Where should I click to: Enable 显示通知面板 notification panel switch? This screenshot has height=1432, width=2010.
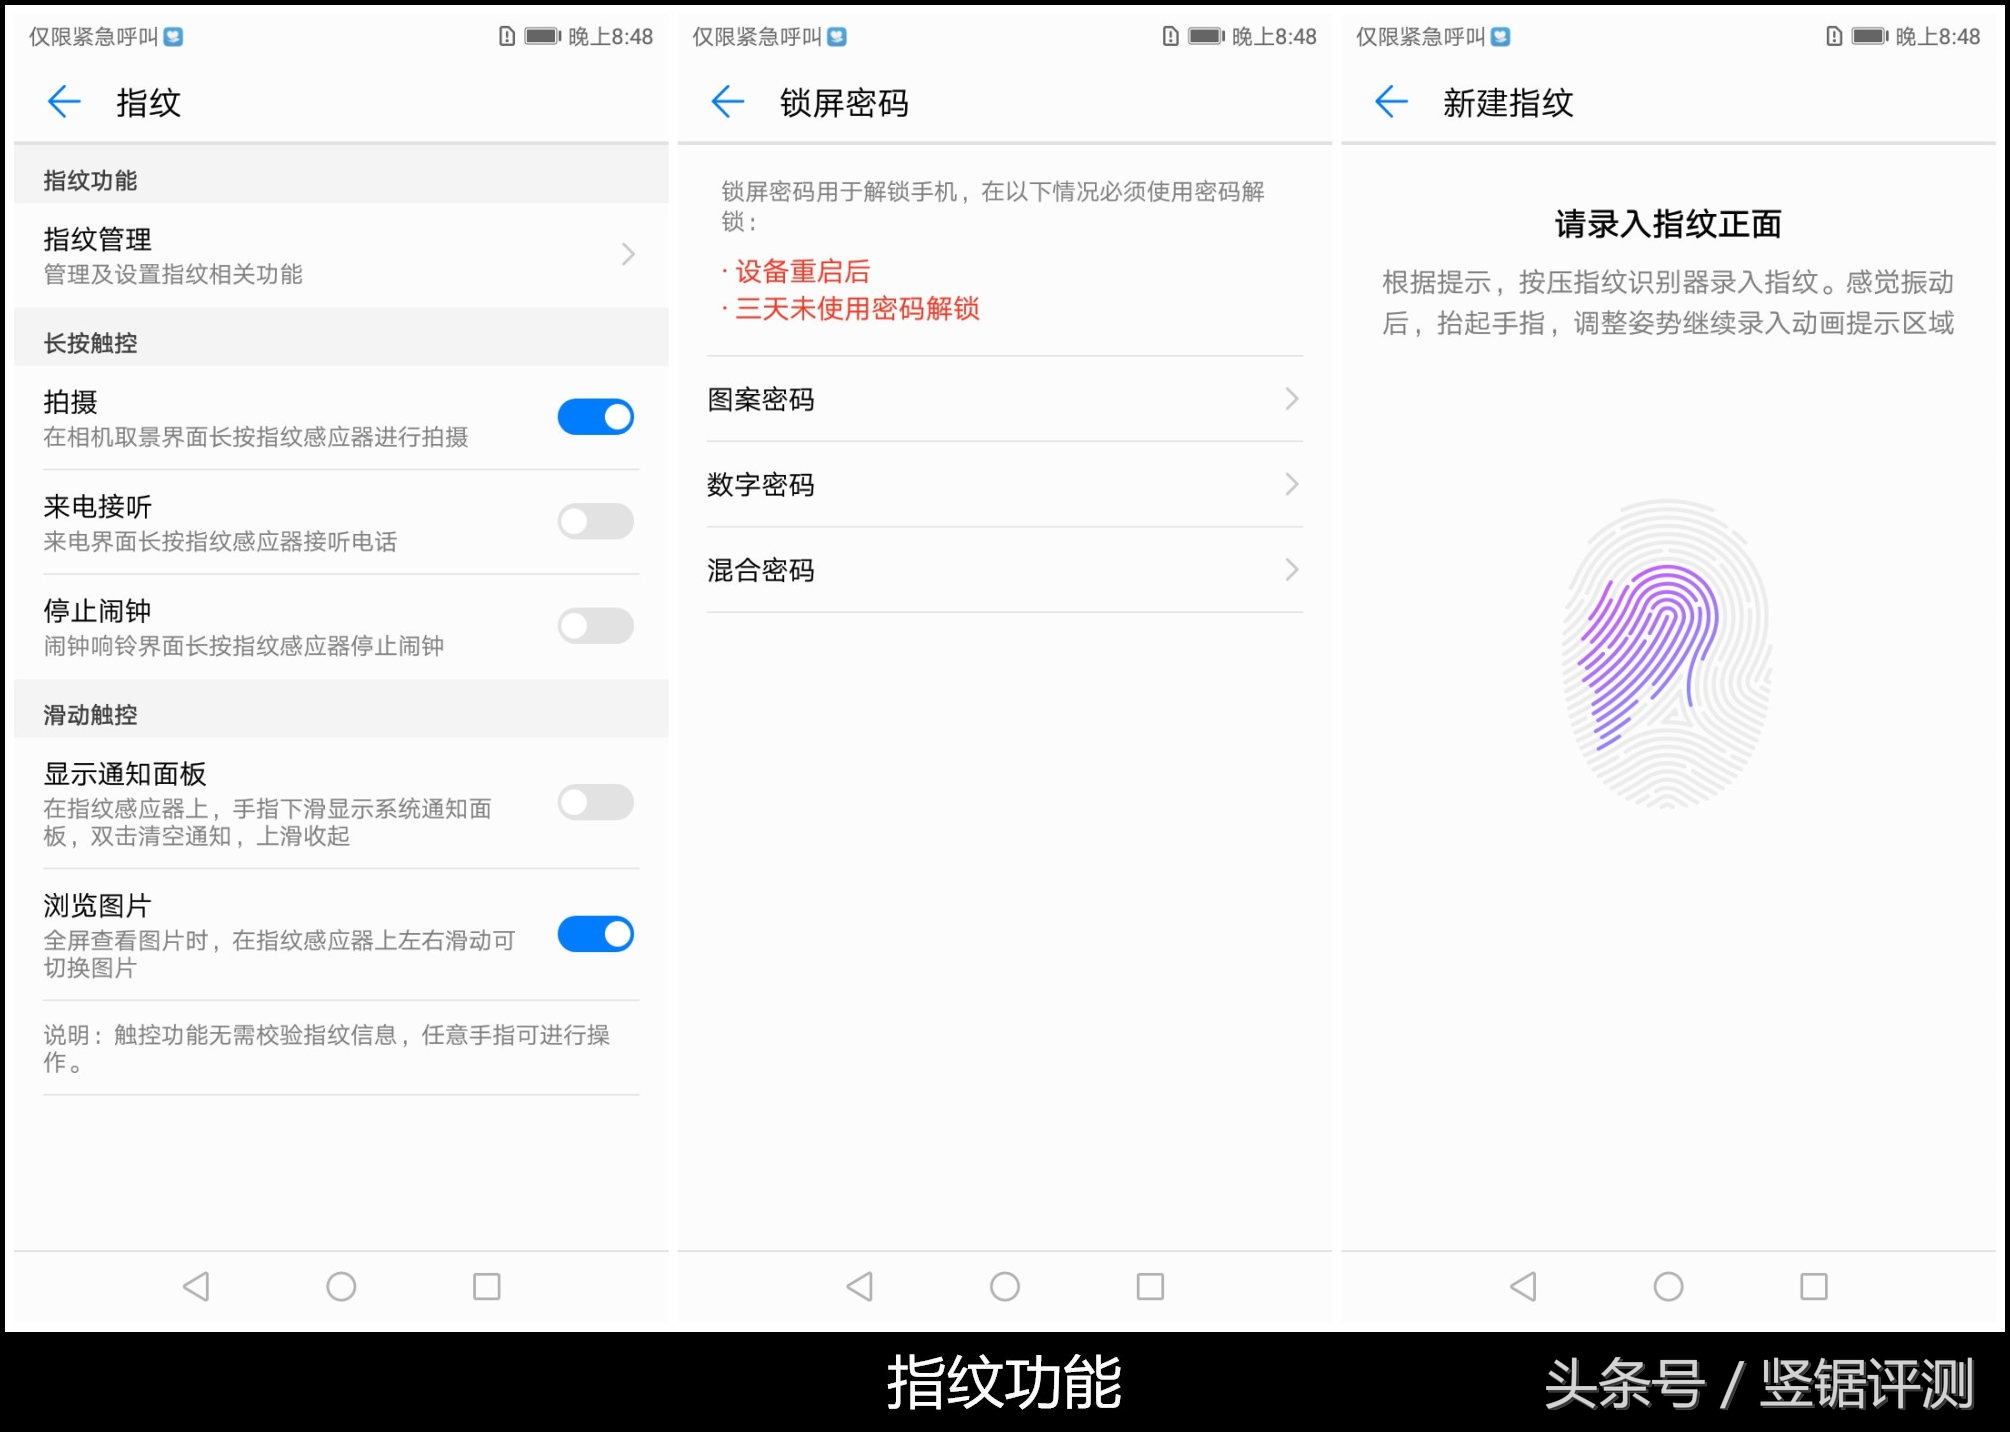coord(595,803)
